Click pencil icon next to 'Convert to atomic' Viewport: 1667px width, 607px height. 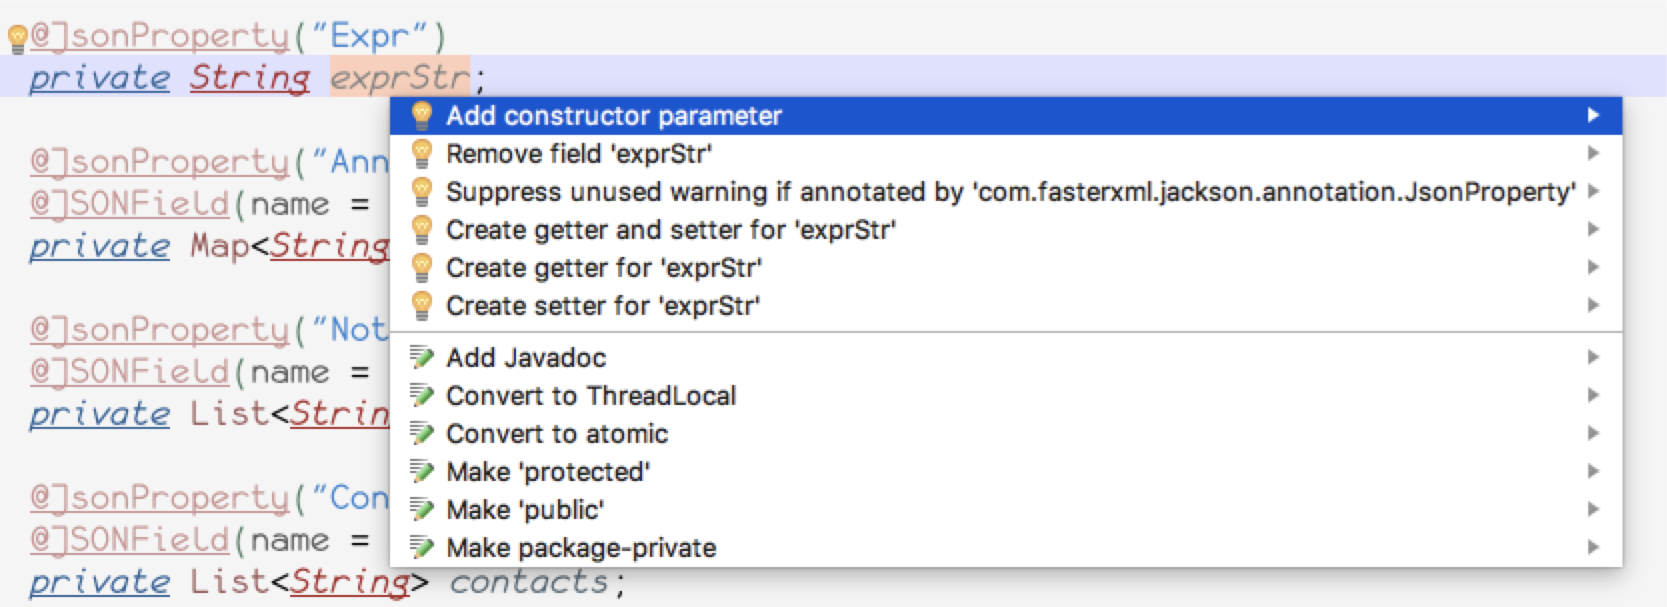click(422, 434)
